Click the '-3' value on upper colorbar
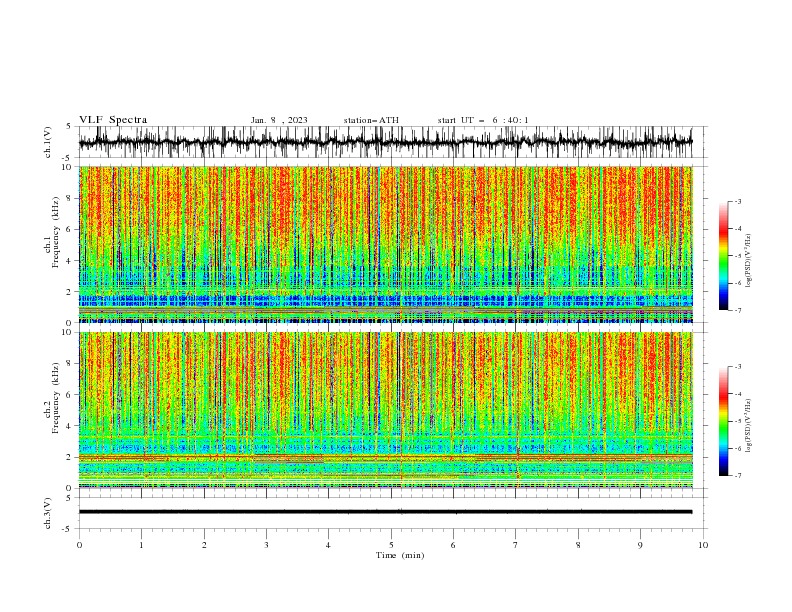The width and height of the screenshot is (792, 612). (x=738, y=201)
